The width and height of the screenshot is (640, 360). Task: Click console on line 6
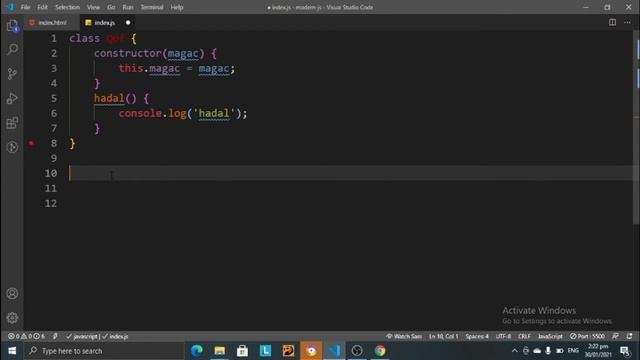pyautogui.click(x=140, y=113)
